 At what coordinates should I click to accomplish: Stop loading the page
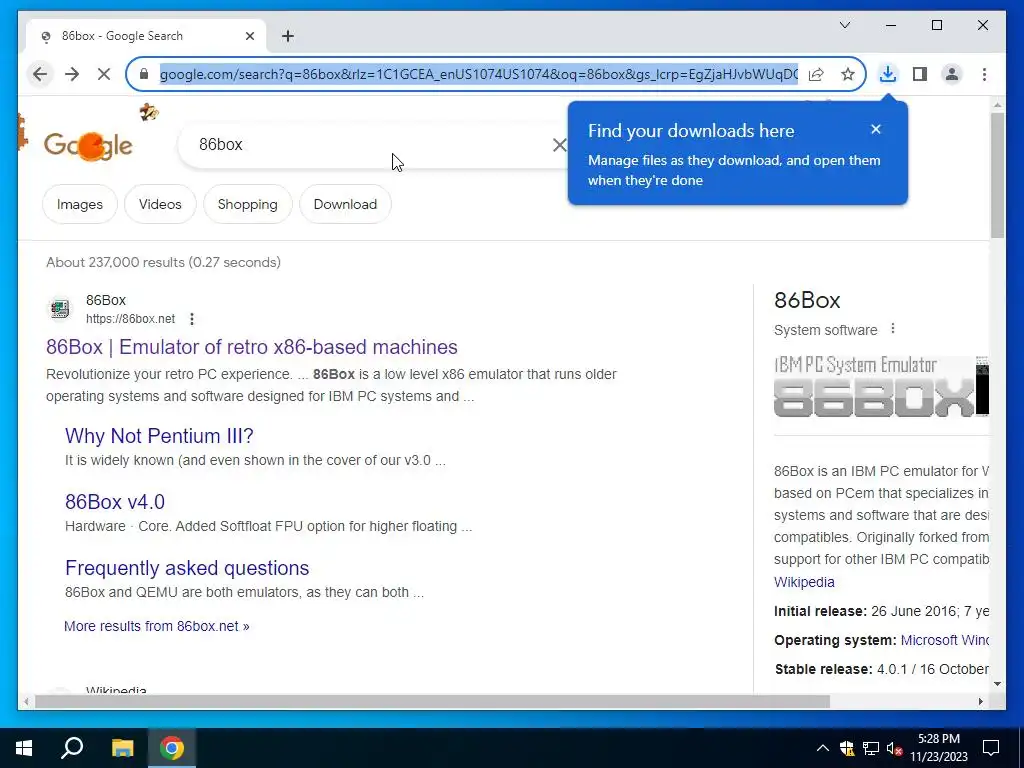pyautogui.click(x=104, y=74)
